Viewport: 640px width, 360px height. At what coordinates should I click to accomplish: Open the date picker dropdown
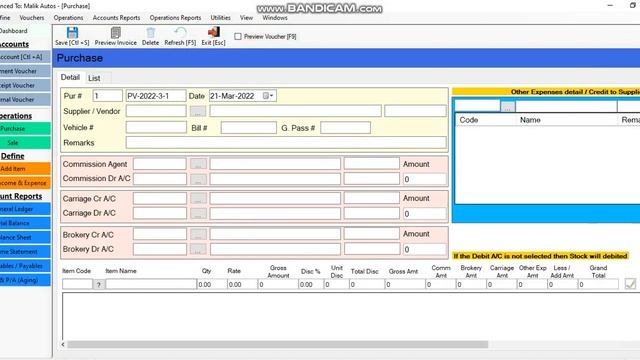(x=269, y=96)
